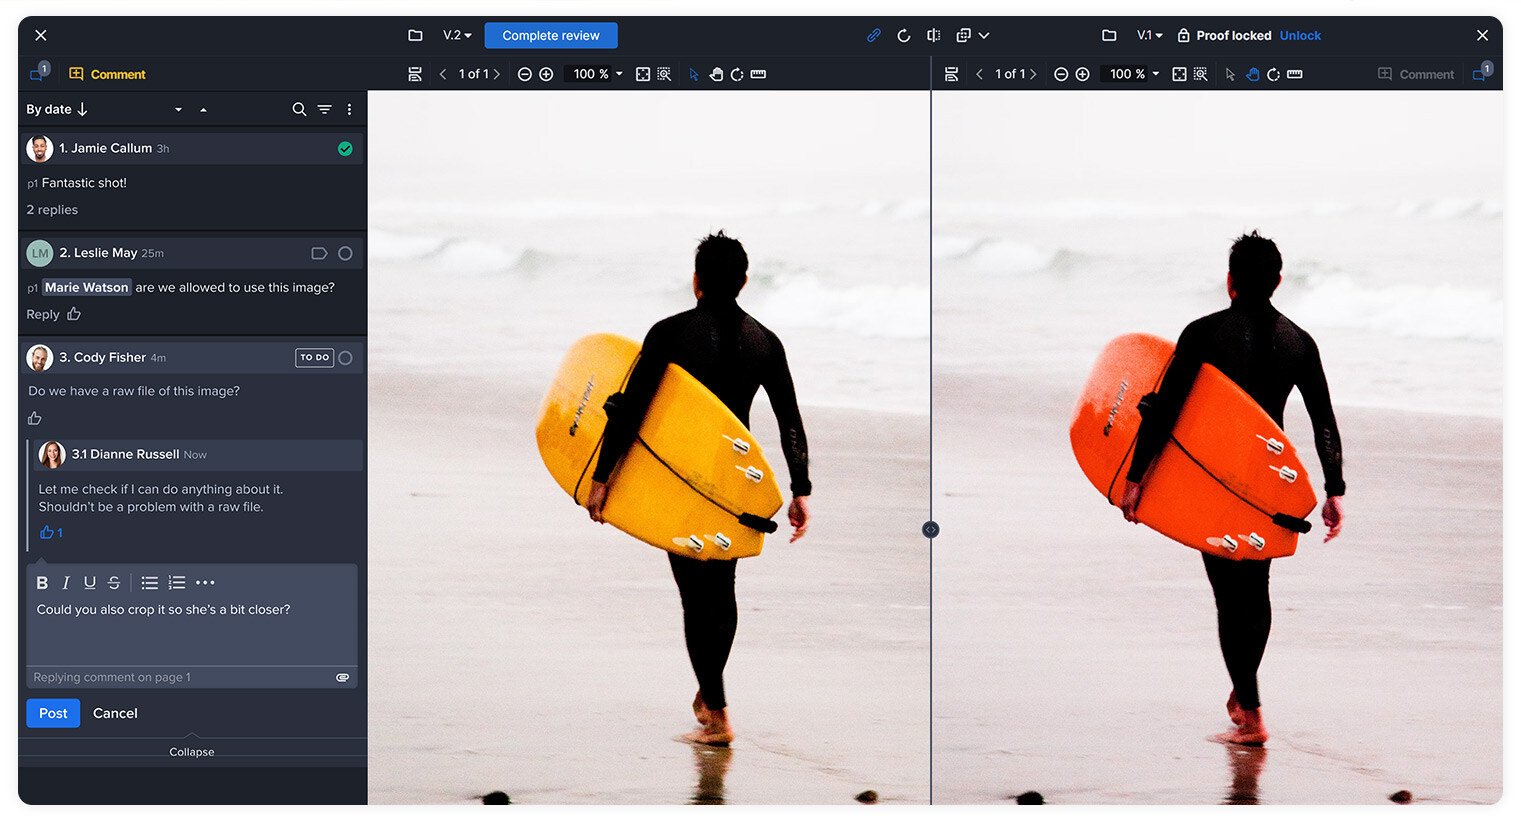1521x825 pixels.
Task: Open comment search magnifier icon
Action: tap(299, 109)
